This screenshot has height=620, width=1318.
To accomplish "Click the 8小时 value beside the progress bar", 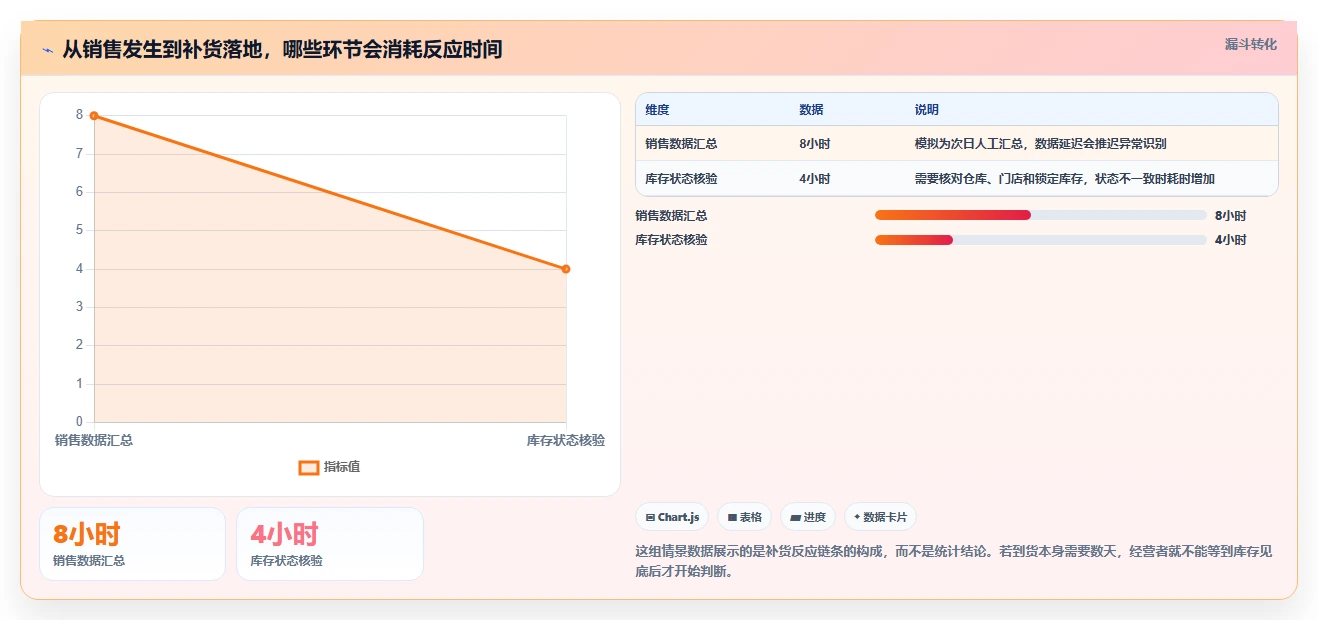I will [1230, 216].
